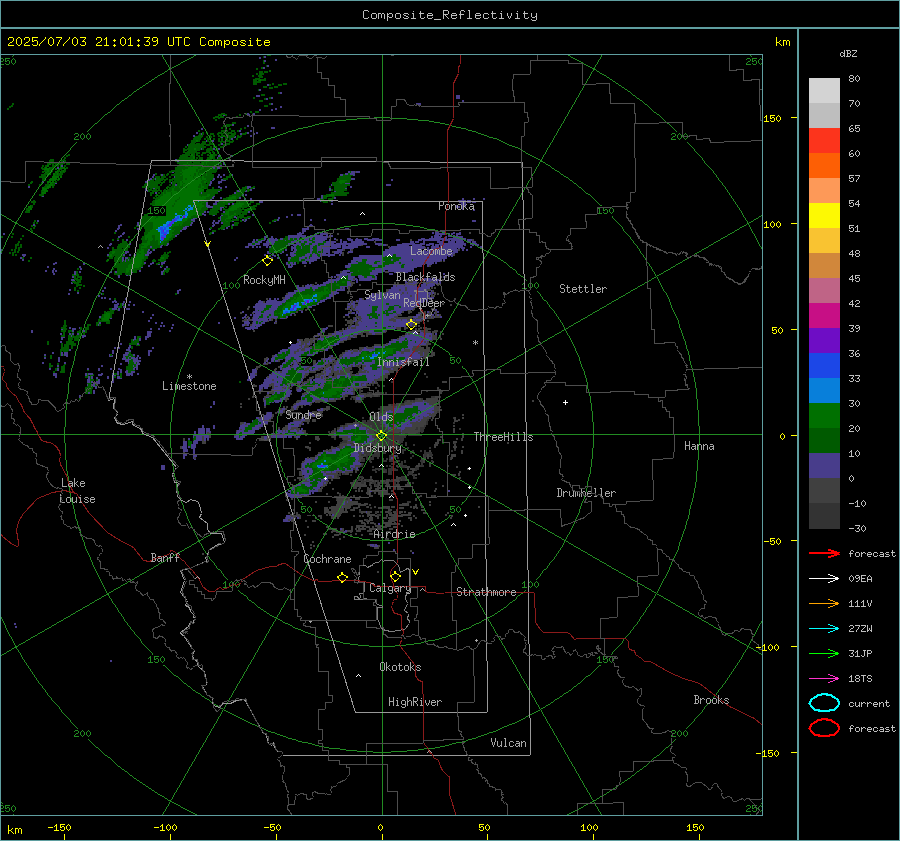Click the red forecast ellipse legend icon

coord(824,728)
